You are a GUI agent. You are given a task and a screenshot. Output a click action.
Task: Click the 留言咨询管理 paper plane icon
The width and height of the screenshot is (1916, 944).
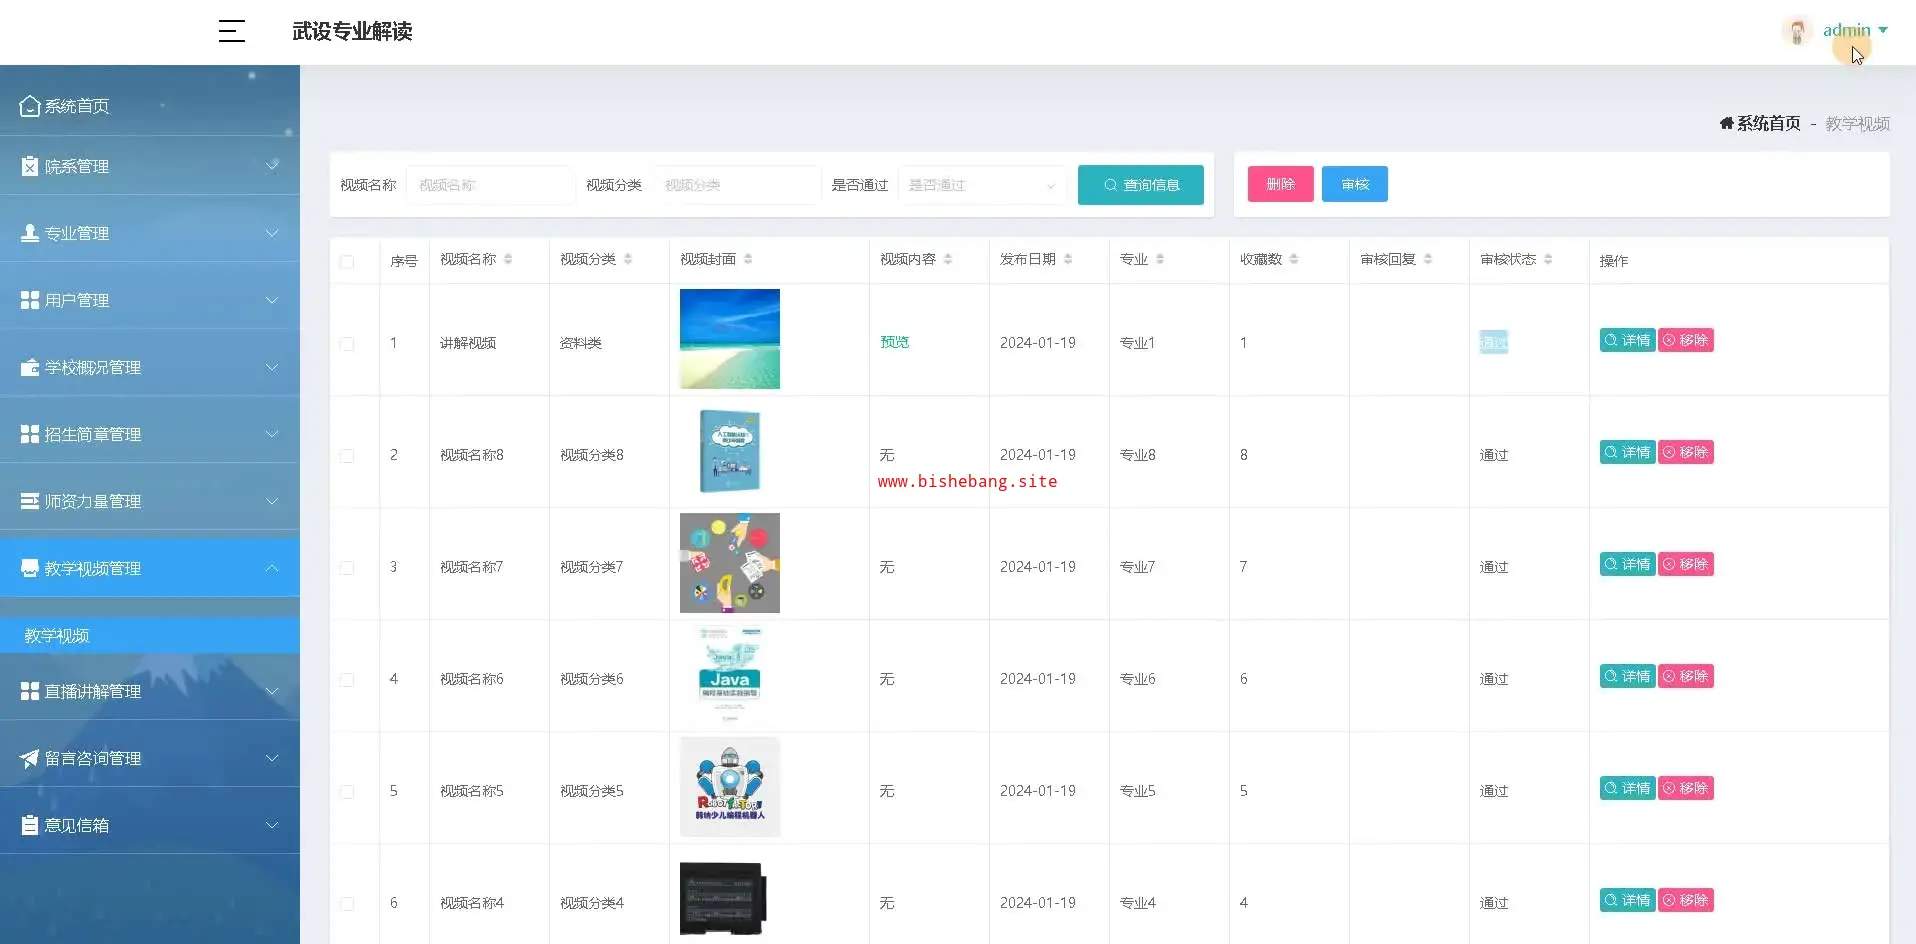click(x=30, y=758)
